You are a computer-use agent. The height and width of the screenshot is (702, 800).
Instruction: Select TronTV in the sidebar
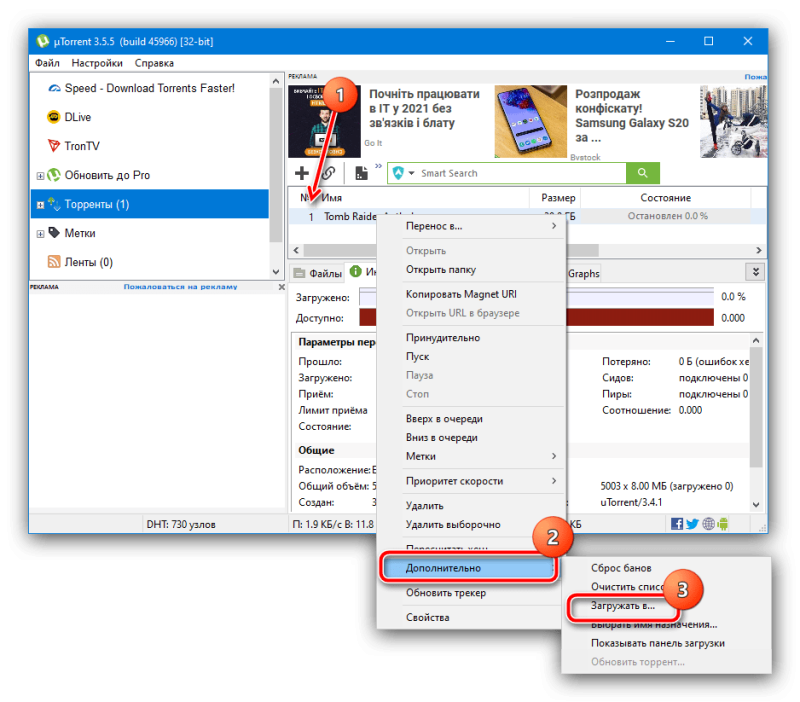[82, 146]
